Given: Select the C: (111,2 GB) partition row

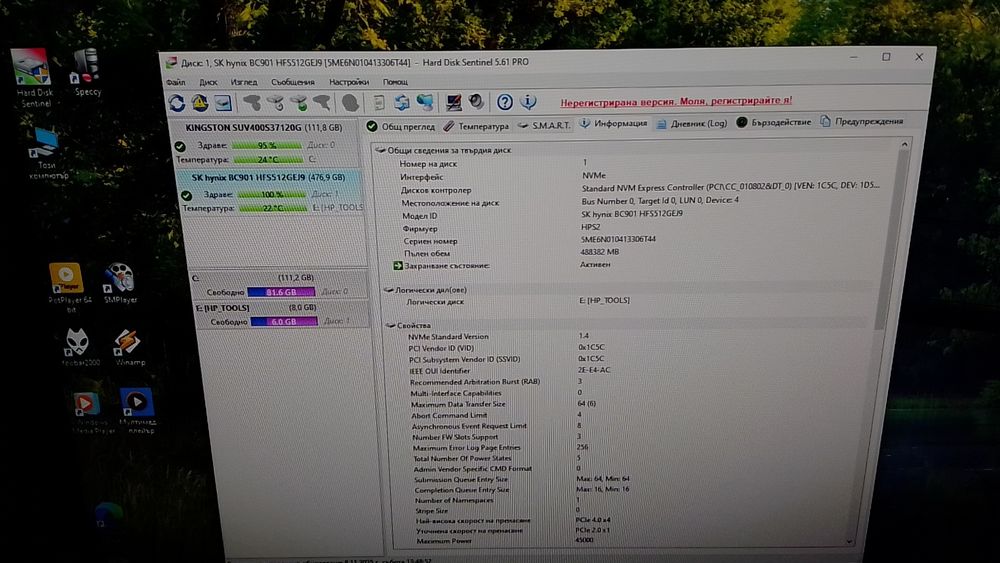Looking at the screenshot, I should [x=279, y=285].
